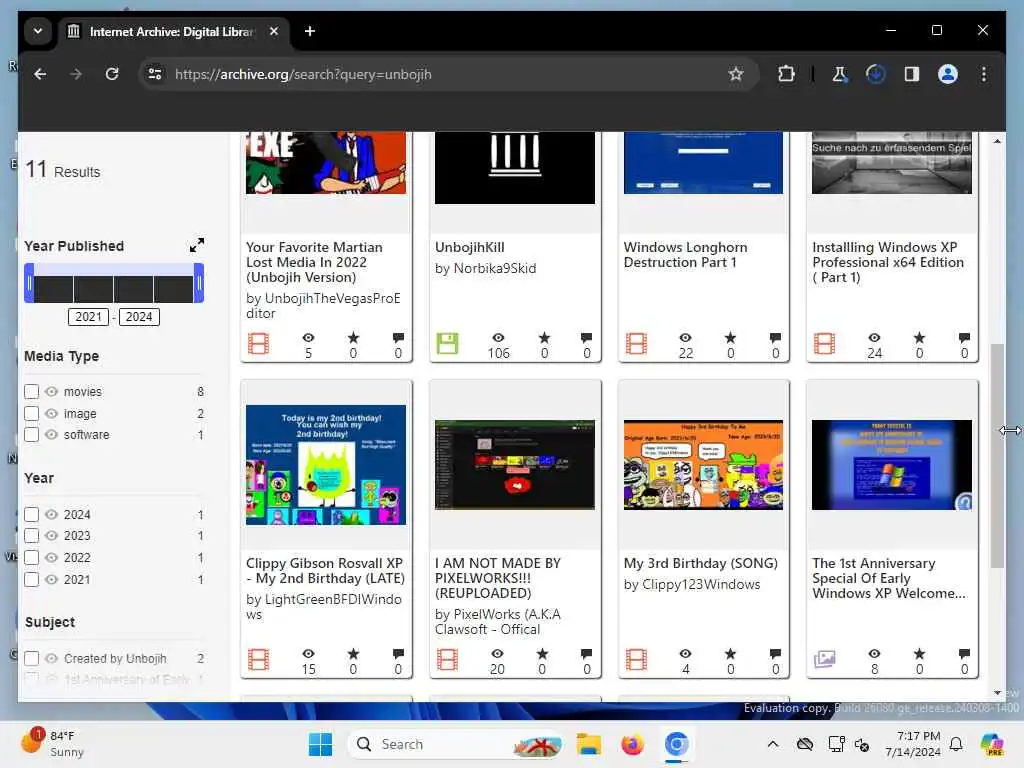Click movie film icon on My 3rd Birthday card
Viewport: 1024px width, 768px height.
[x=636, y=660]
